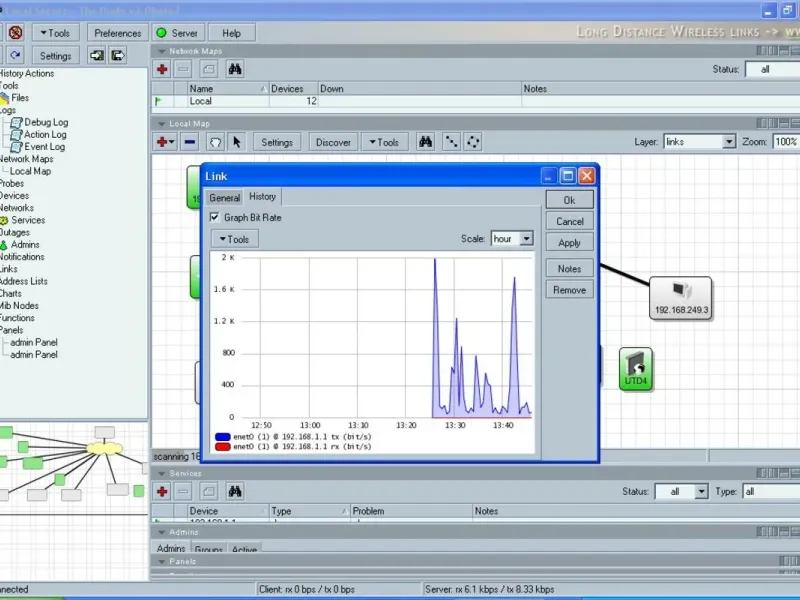Click the export arrow icon beside Settings
800x600 pixels.
117,55
